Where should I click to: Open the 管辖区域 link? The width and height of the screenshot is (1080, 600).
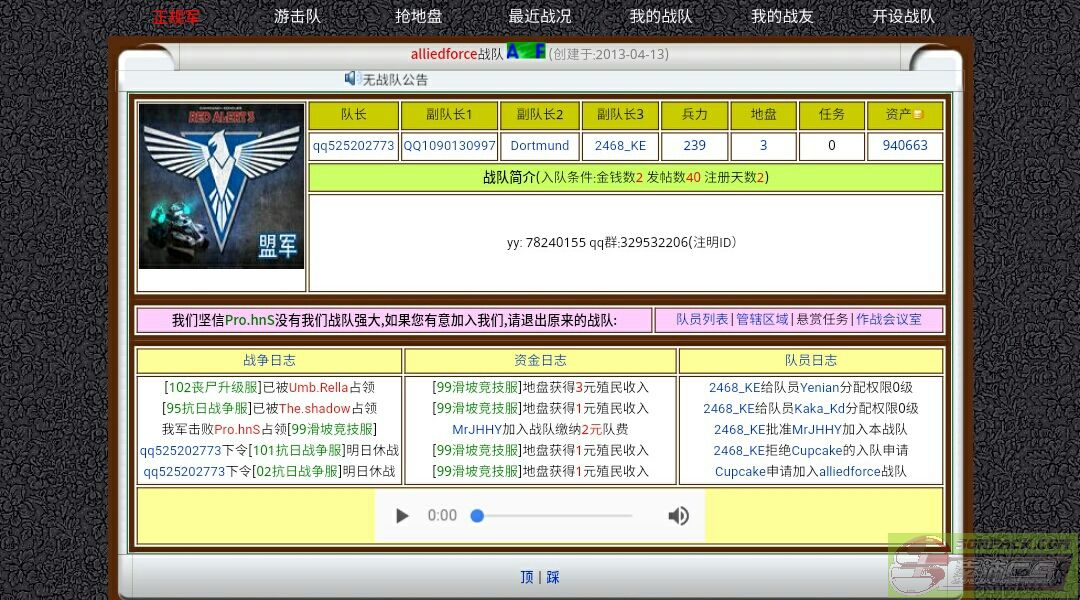pyautogui.click(x=762, y=319)
